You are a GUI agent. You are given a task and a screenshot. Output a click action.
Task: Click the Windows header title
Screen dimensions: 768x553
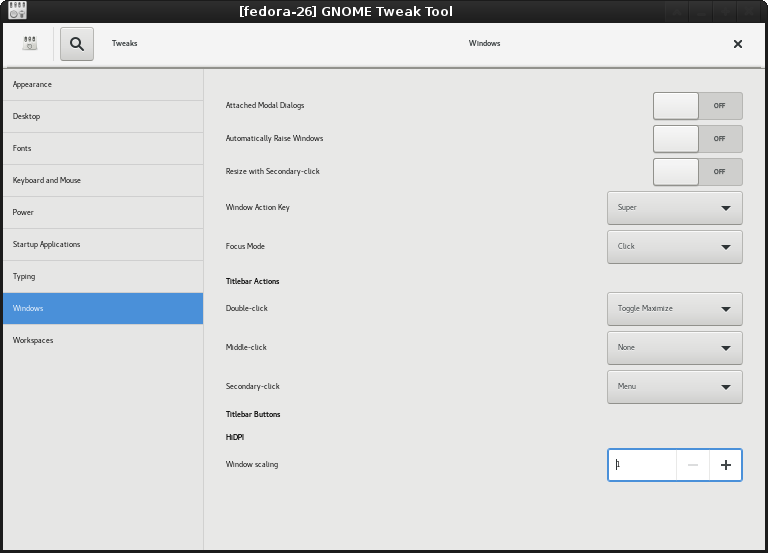click(484, 44)
